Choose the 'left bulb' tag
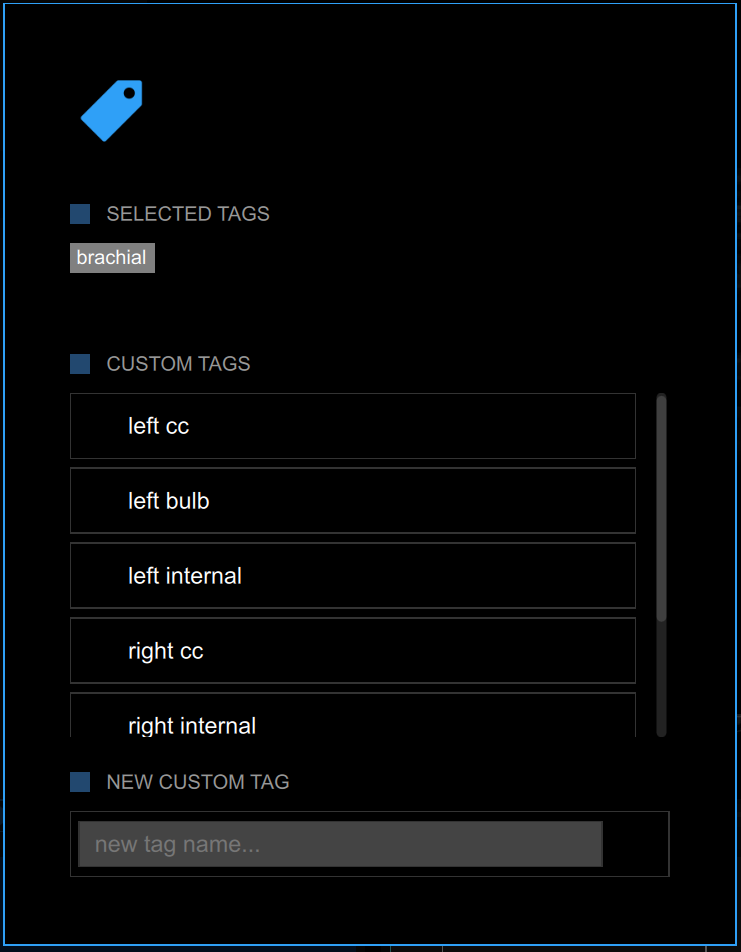 click(x=352, y=501)
